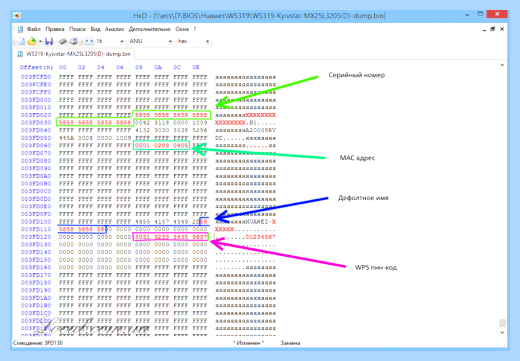The height and width of the screenshot is (361, 520).
Task: Open the Анализ menu
Action: point(114,29)
